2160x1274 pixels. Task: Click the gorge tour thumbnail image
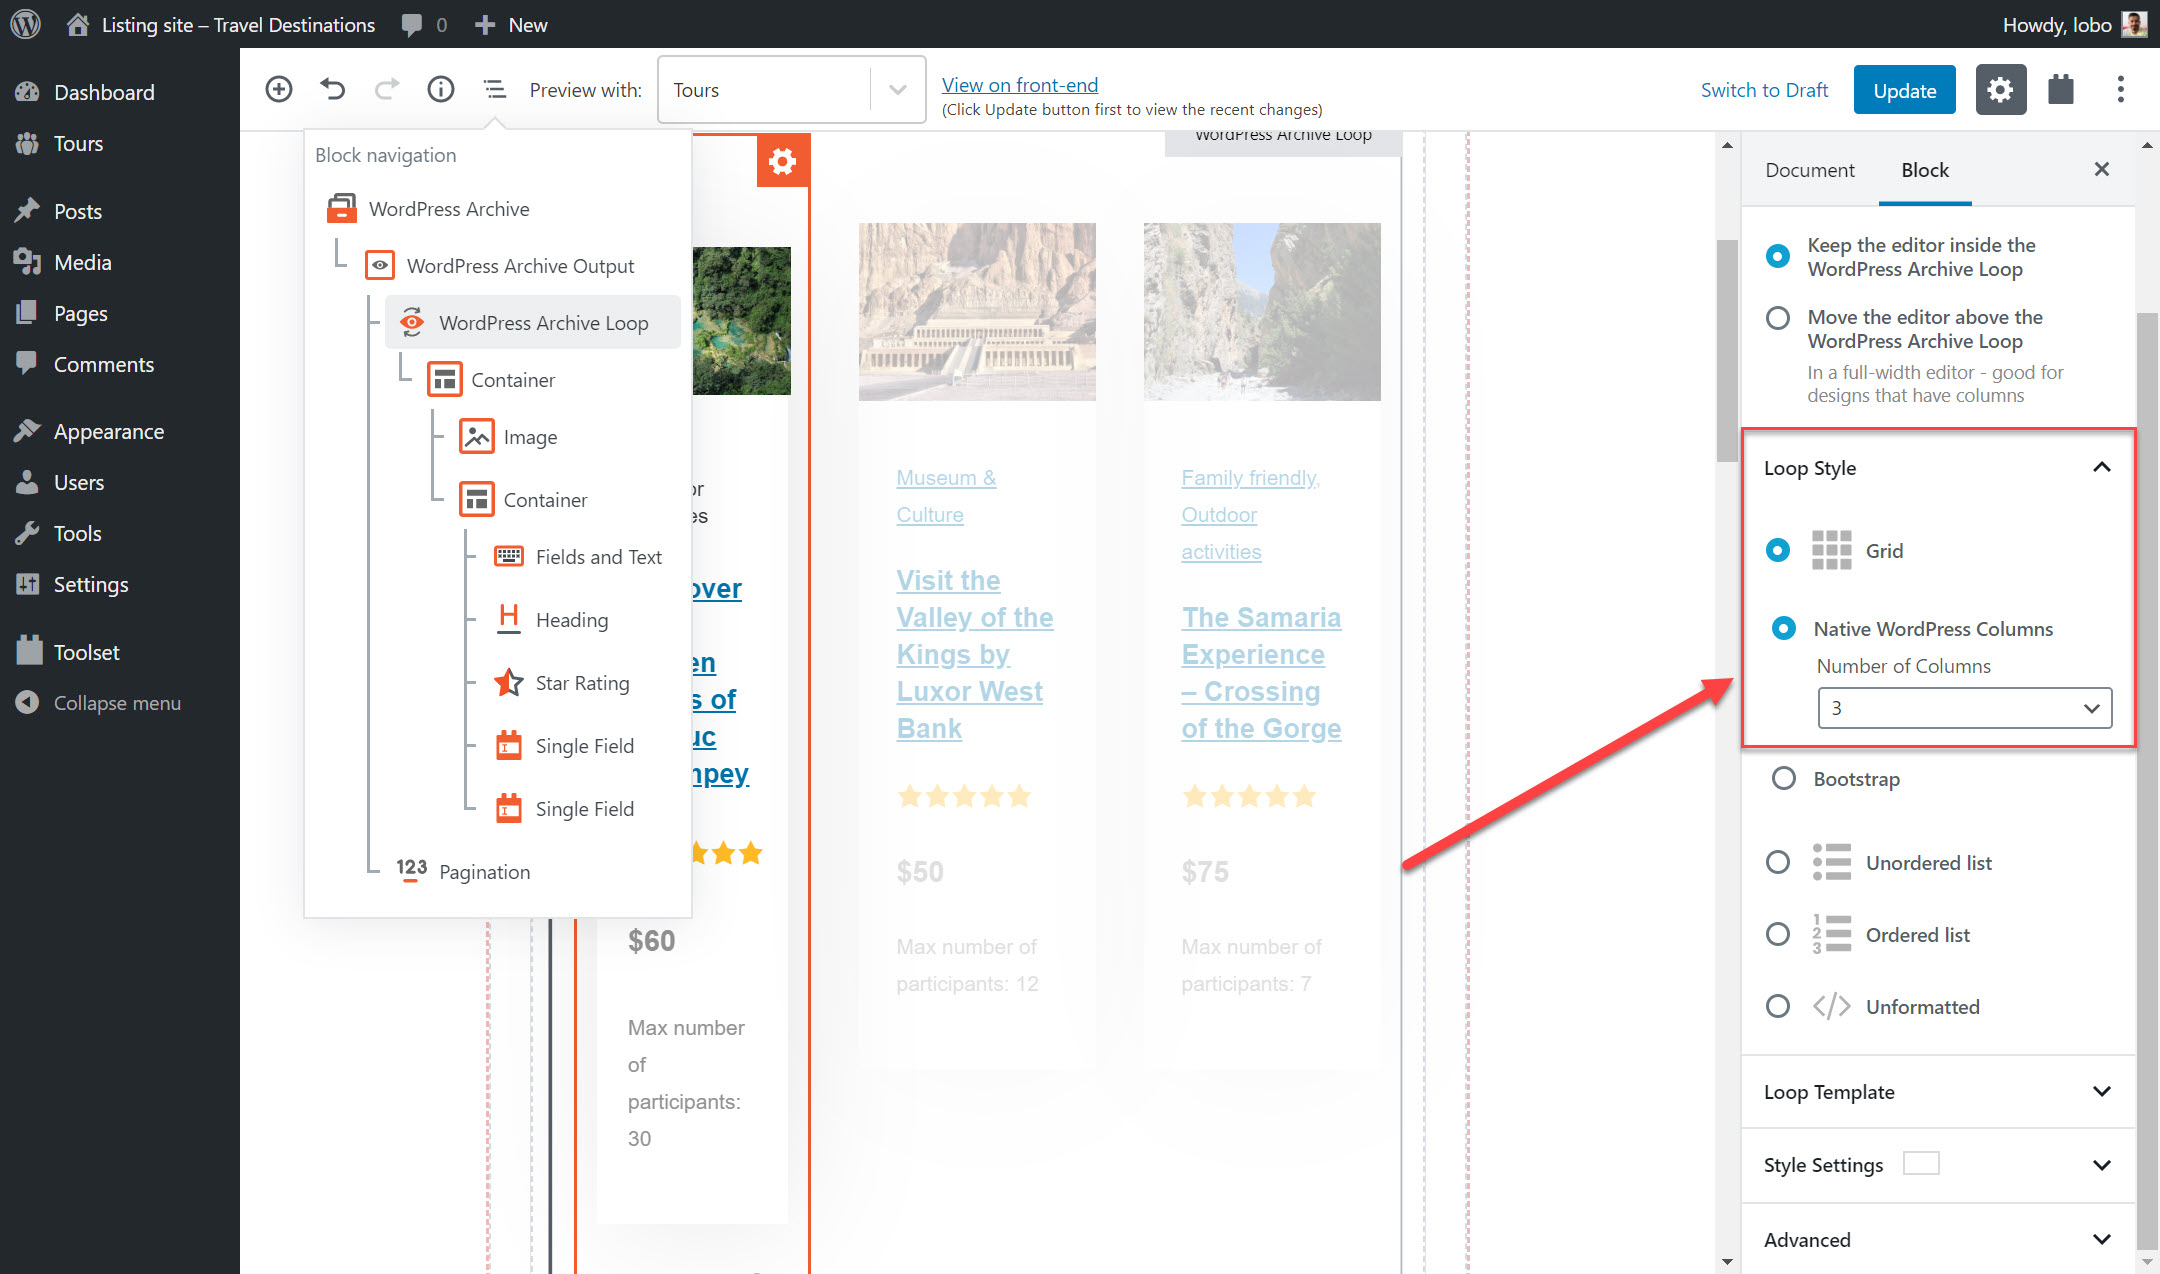click(x=1262, y=312)
